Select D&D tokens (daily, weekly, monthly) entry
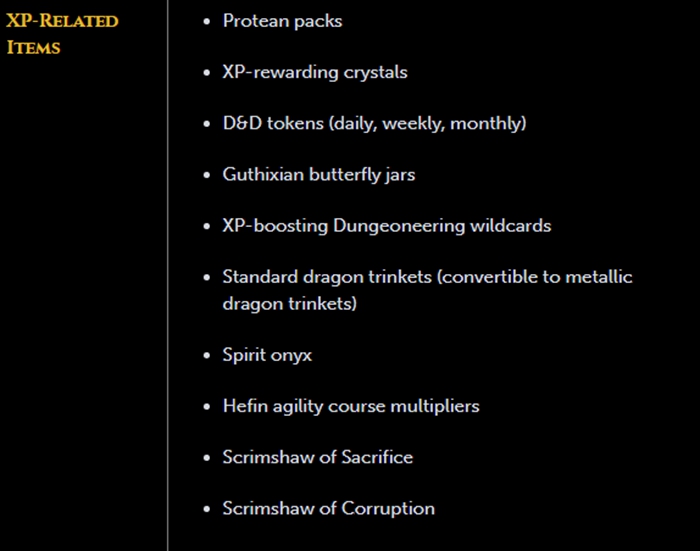 375,123
